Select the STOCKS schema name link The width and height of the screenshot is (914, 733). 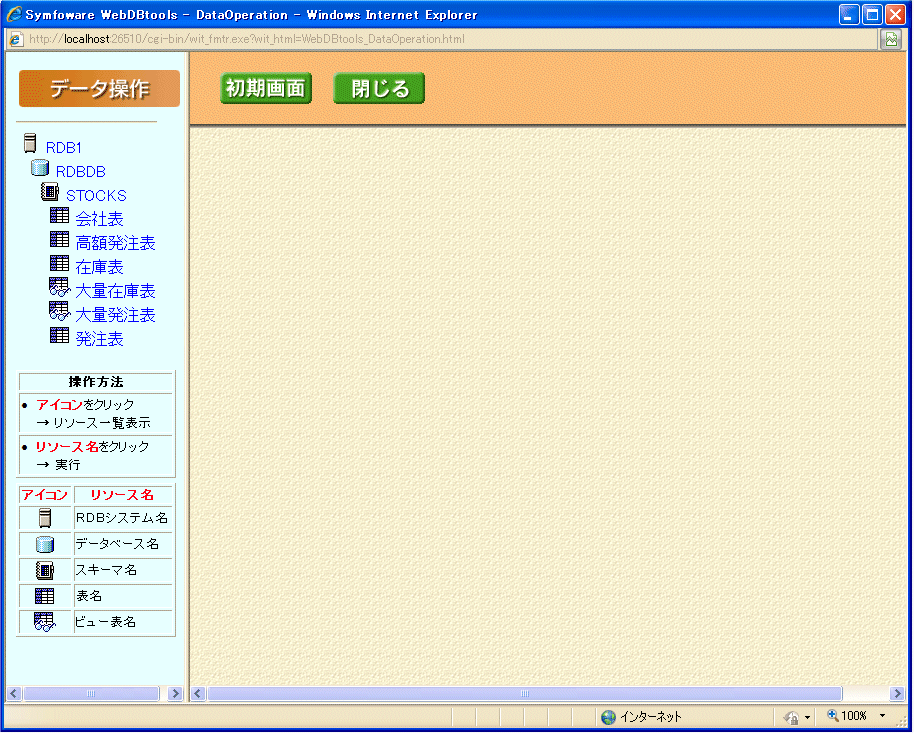coord(96,195)
